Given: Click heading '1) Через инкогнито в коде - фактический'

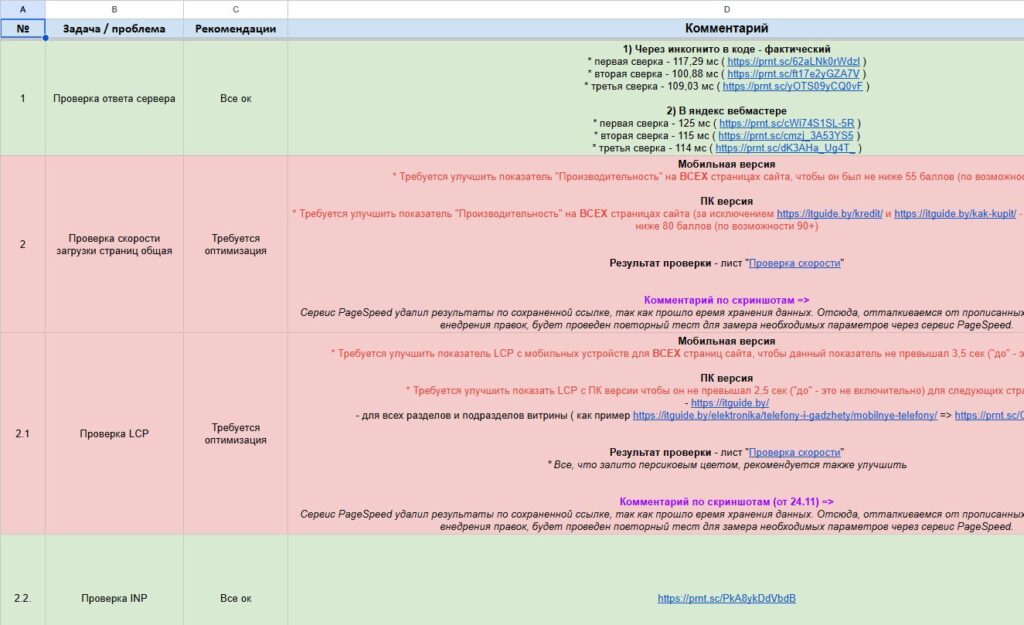Looking at the screenshot, I should [x=726, y=49].
